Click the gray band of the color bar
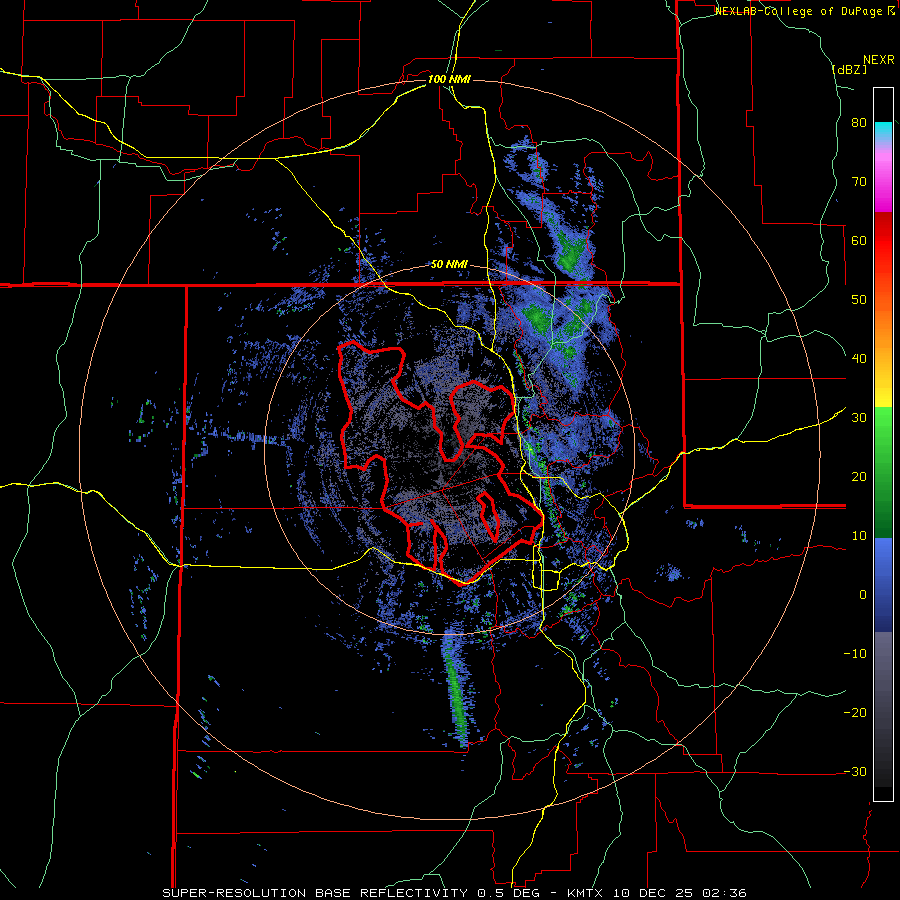Viewport: 900px width, 900px height. coord(883,709)
